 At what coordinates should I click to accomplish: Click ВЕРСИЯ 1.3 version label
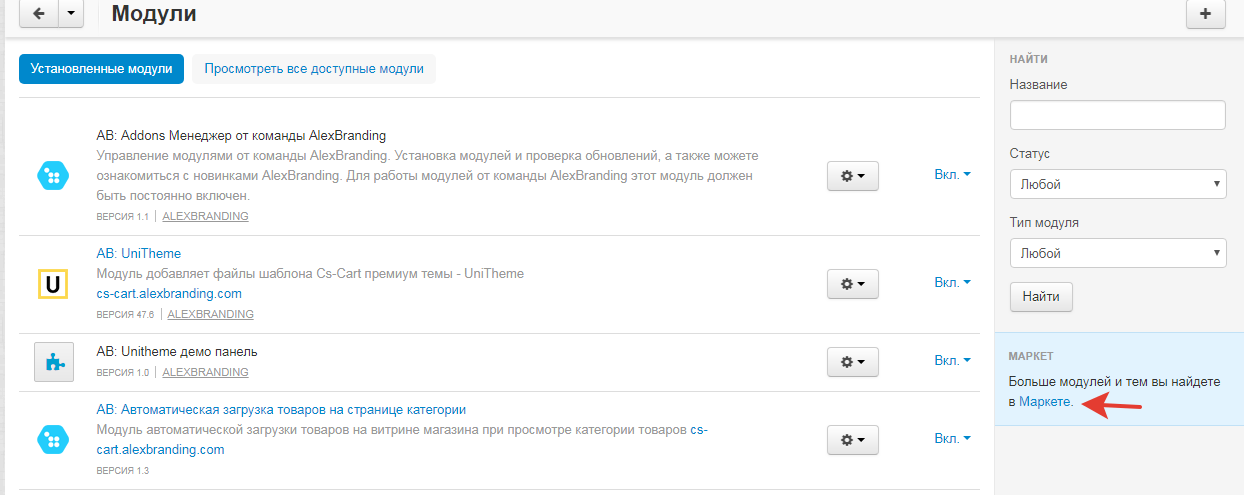pyautogui.click(x=122, y=470)
